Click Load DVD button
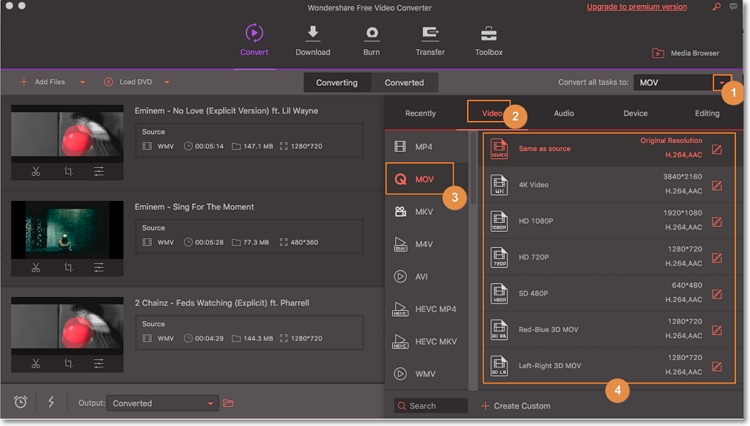Image resolution: width=750 pixels, height=426 pixels. tap(128, 82)
